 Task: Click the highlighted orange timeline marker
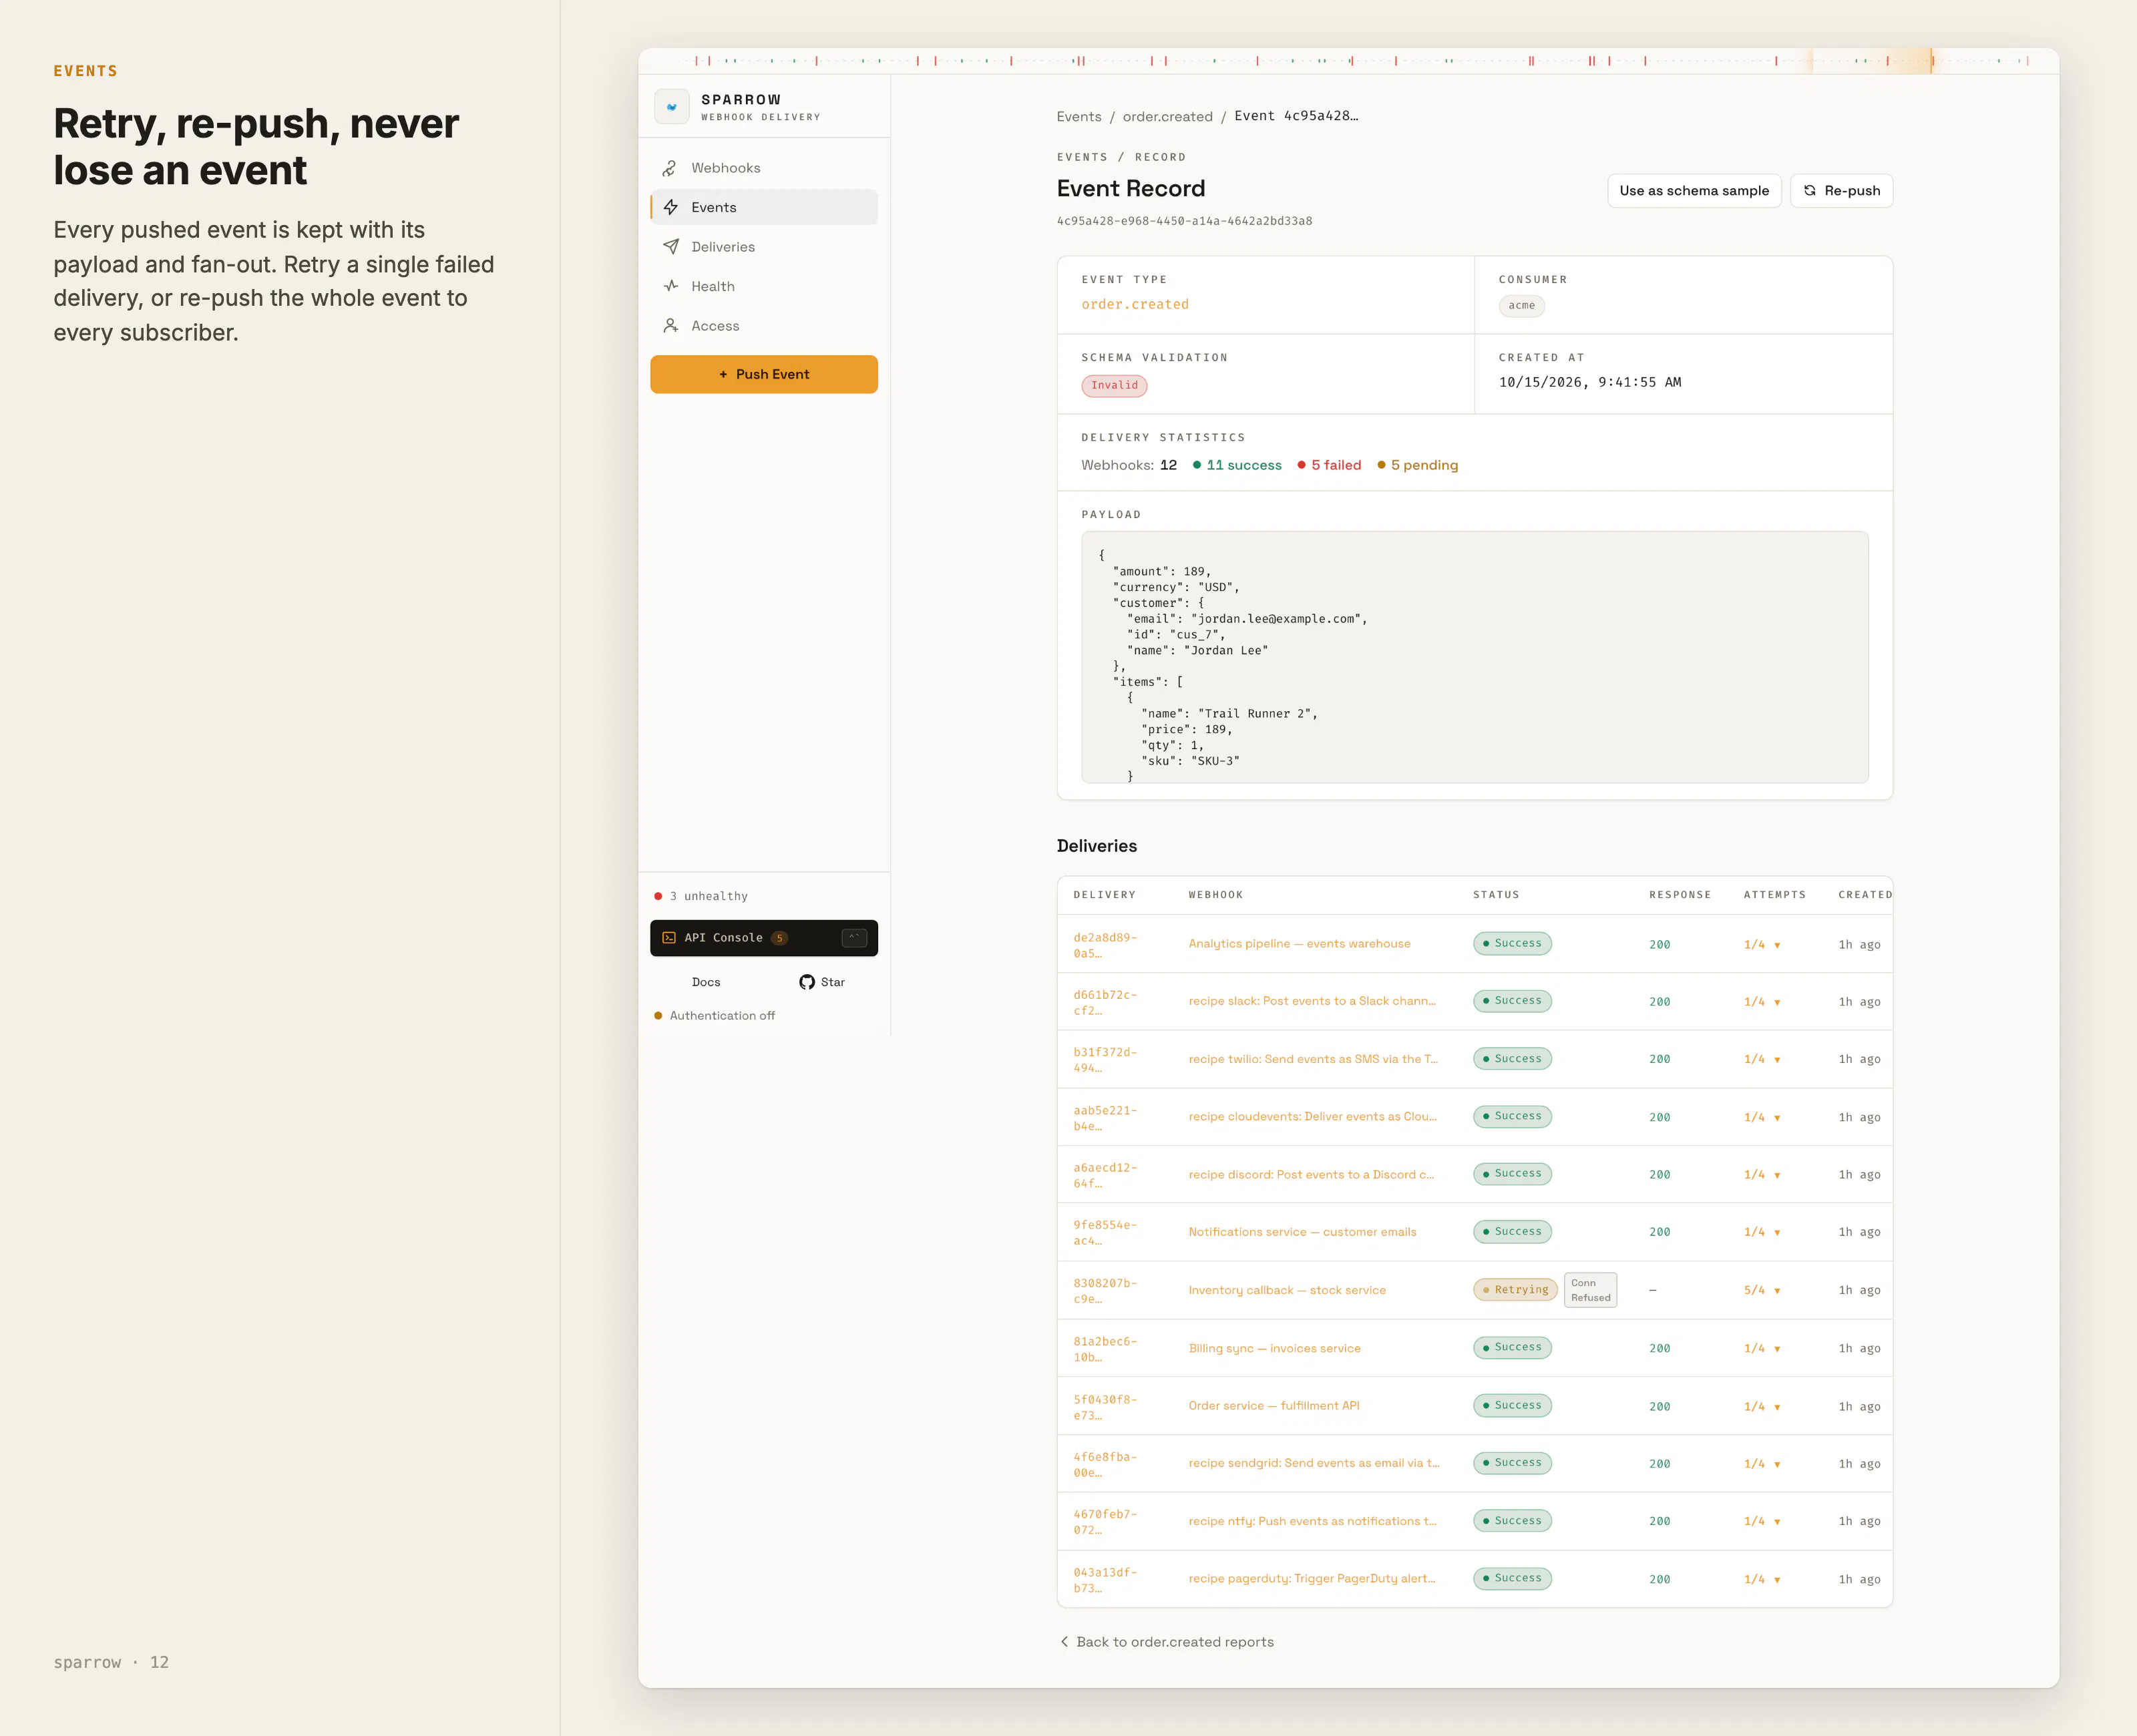[1932, 61]
